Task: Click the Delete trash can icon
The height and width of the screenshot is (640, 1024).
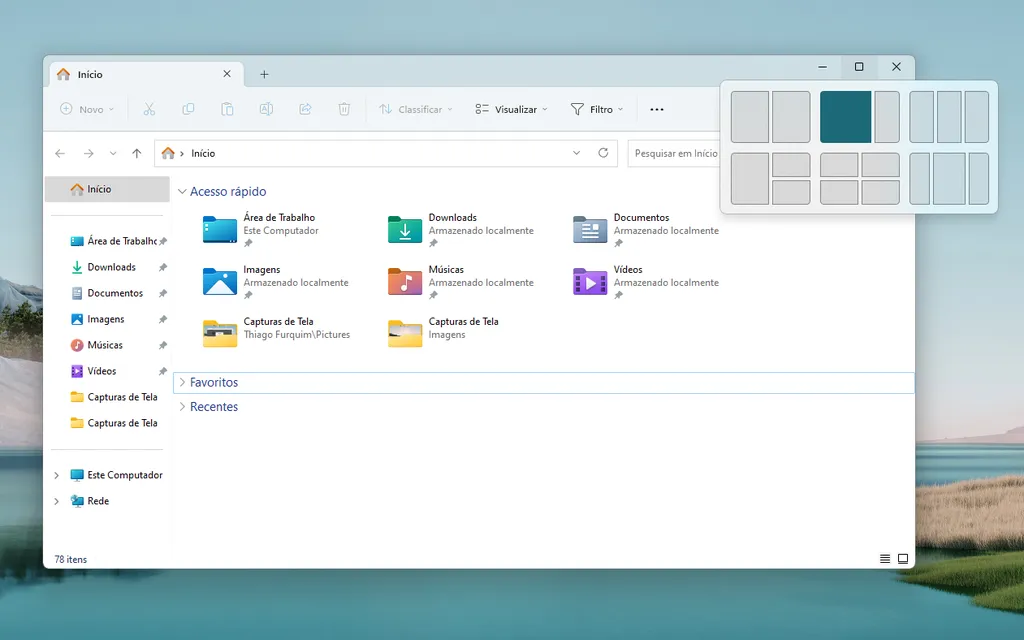Action: pos(344,109)
